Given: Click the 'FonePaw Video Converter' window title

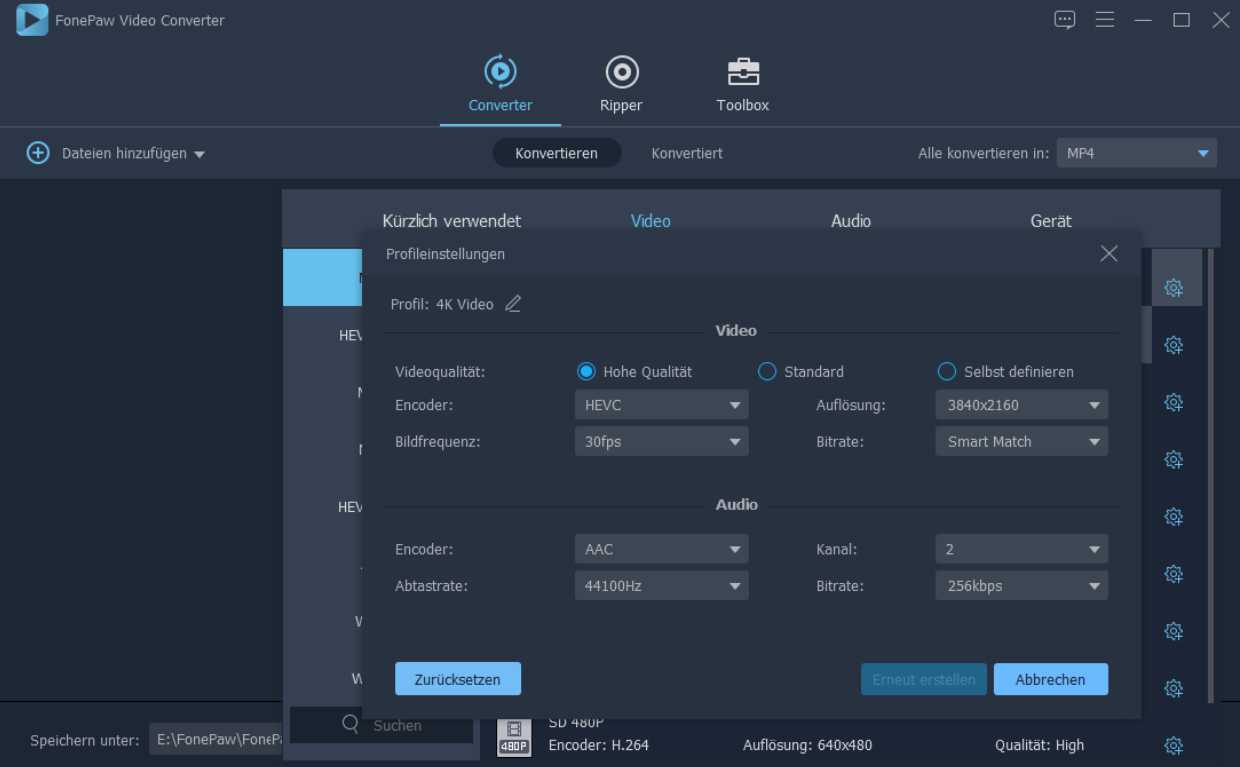Looking at the screenshot, I should point(140,20).
